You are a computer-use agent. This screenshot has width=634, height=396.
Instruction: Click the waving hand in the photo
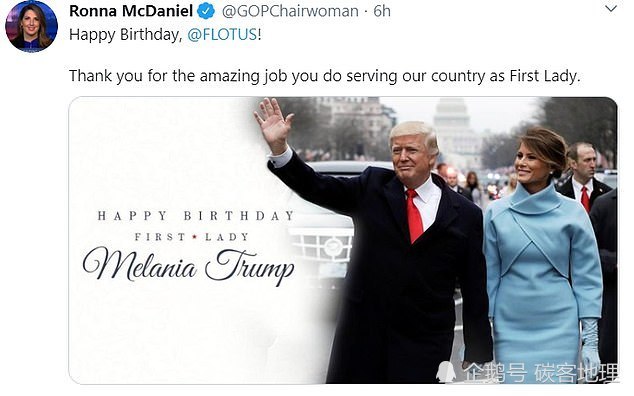pos(273,125)
